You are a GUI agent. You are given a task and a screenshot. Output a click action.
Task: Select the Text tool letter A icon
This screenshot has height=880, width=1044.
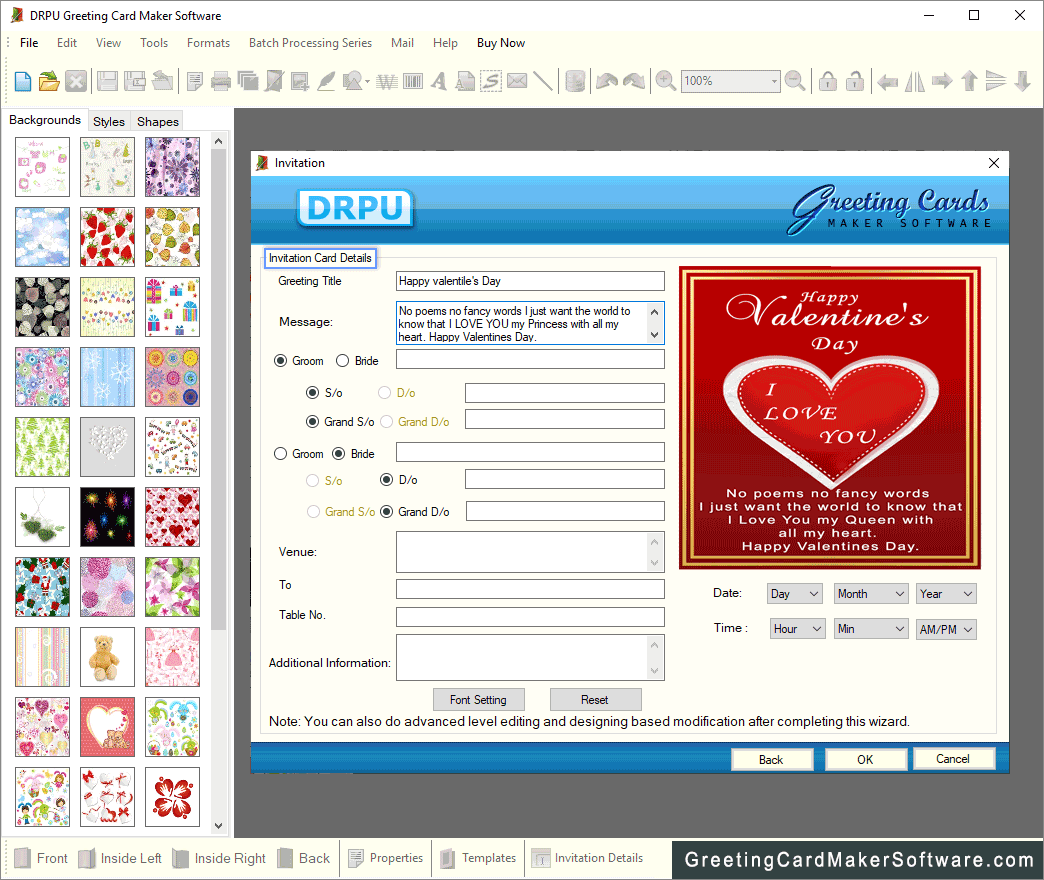[x=439, y=81]
